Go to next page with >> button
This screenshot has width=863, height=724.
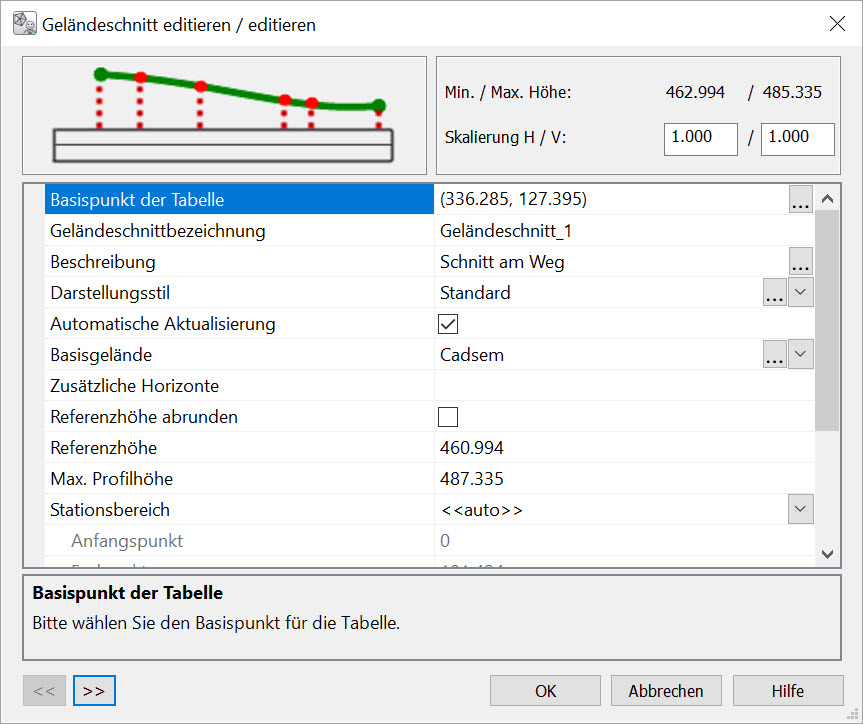[x=94, y=691]
